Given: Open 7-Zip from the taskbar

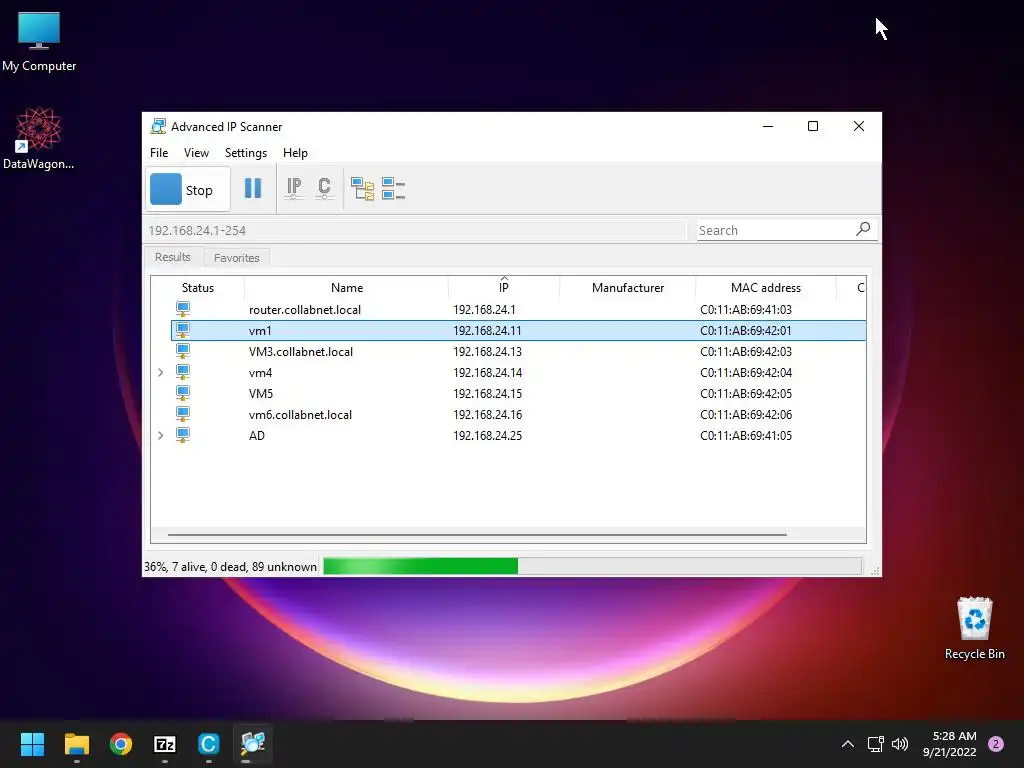Looking at the screenshot, I should [x=165, y=744].
